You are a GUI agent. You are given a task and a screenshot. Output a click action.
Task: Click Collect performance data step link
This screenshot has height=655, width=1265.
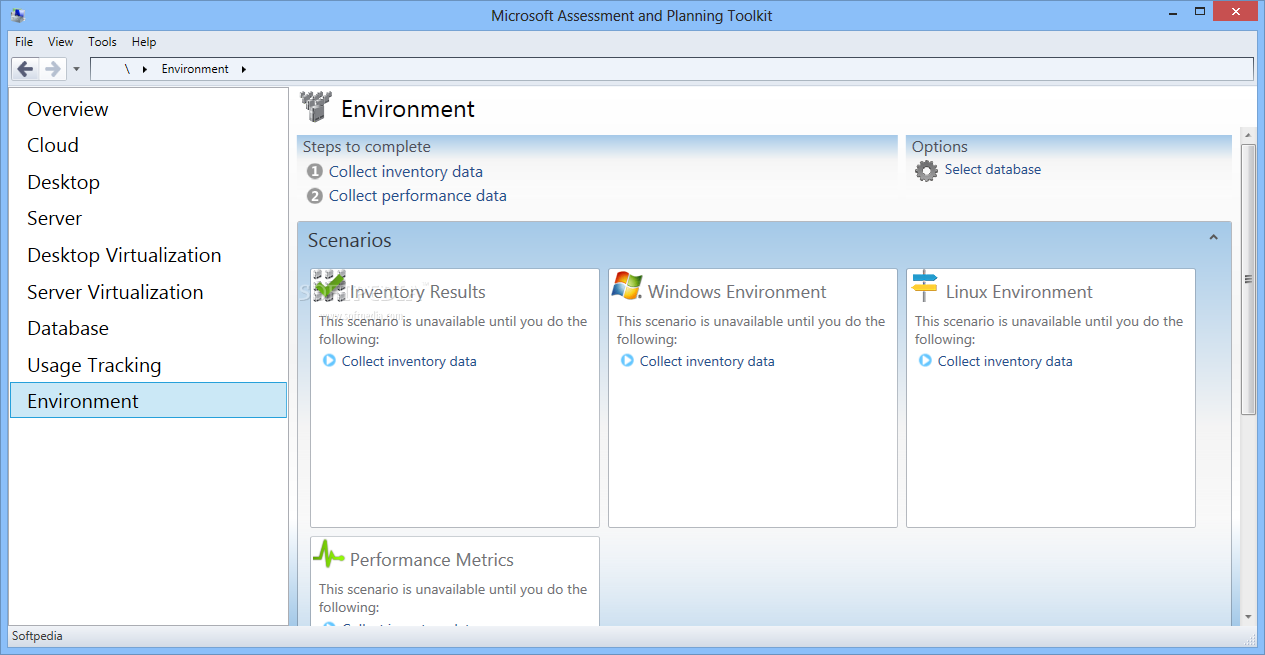417,196
